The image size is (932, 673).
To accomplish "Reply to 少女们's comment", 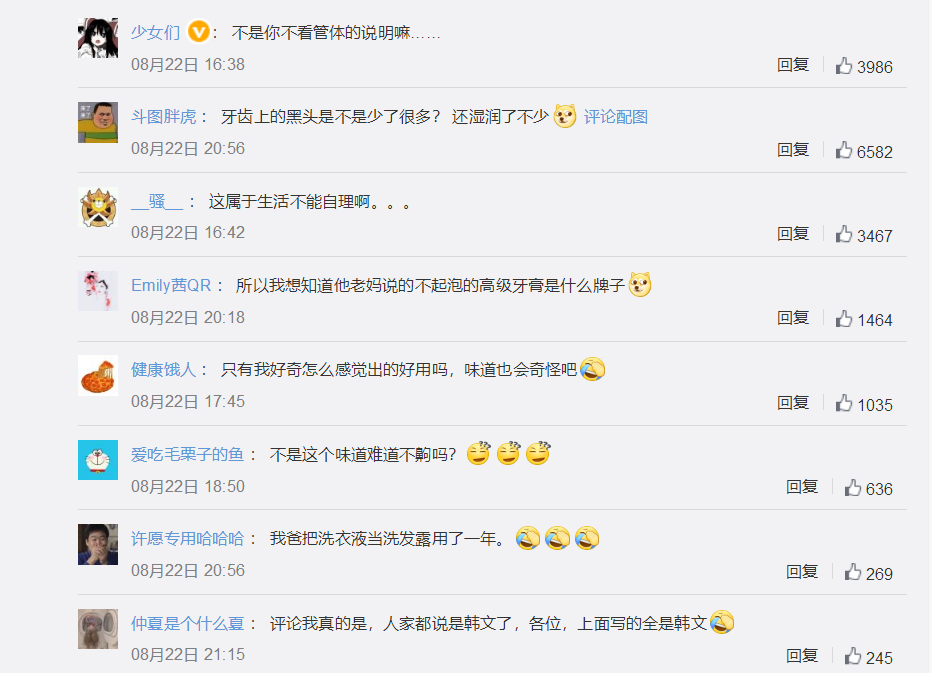I will (x=793, y=65).
